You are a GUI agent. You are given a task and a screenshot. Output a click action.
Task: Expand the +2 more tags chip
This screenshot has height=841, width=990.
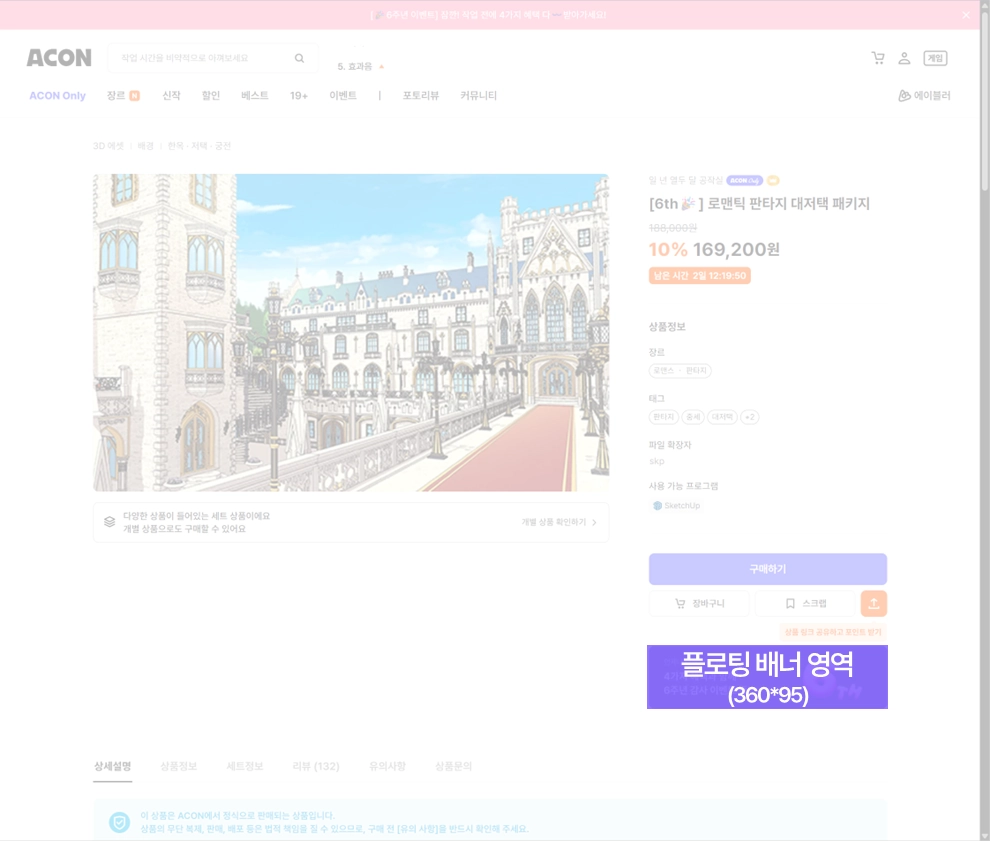pyautogui.click(x=749, y=417)
